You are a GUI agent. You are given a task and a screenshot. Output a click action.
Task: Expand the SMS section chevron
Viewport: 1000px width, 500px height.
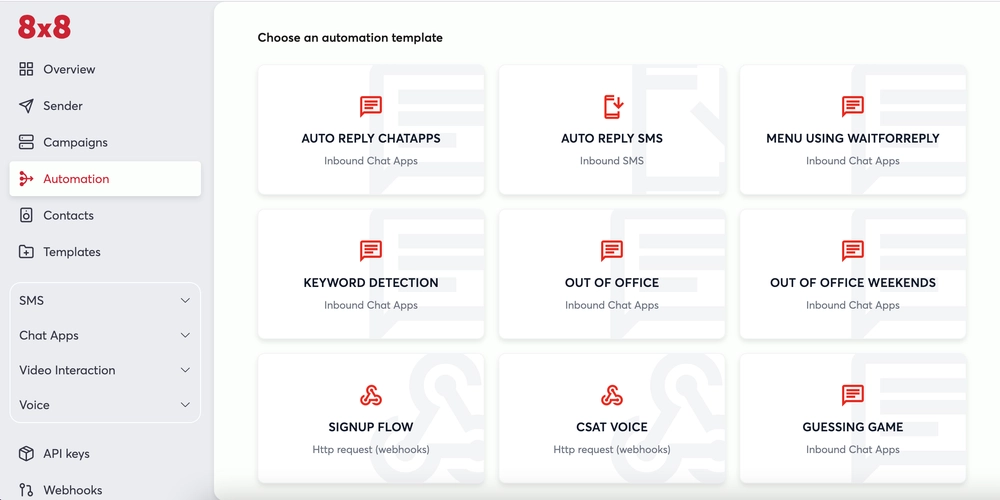[x=185, y=300]
